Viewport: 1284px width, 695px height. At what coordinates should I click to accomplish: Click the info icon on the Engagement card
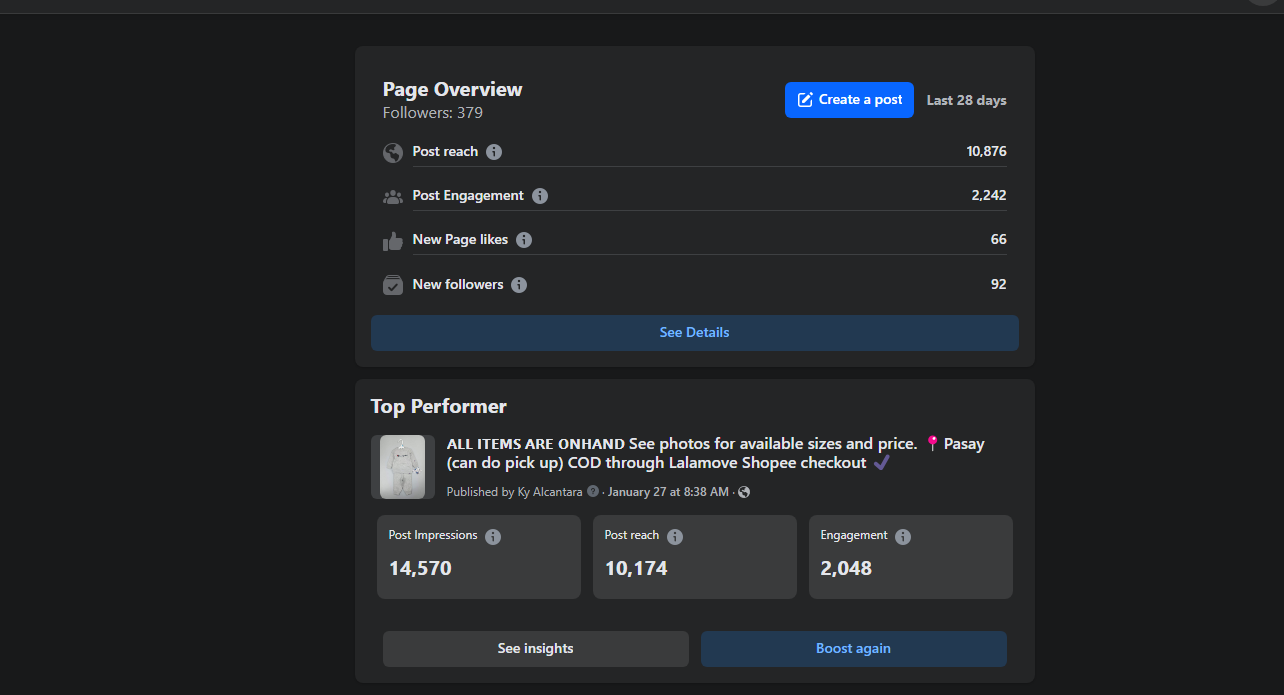point(903,537)
